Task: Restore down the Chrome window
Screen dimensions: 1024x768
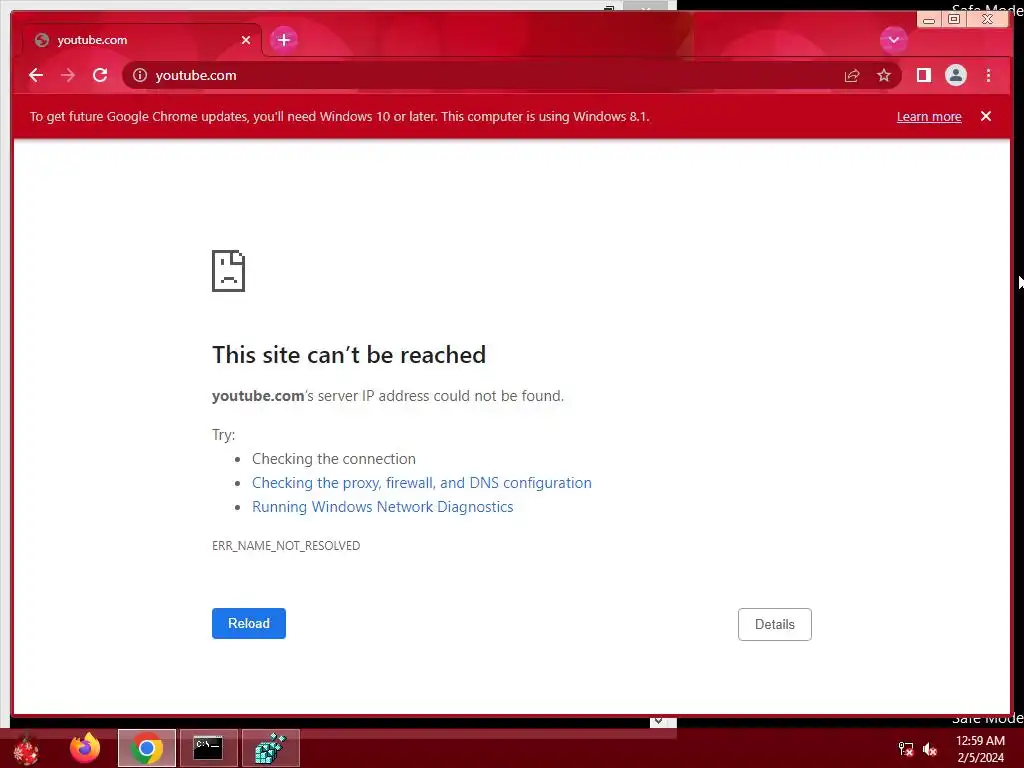Action: coord(953,20)
